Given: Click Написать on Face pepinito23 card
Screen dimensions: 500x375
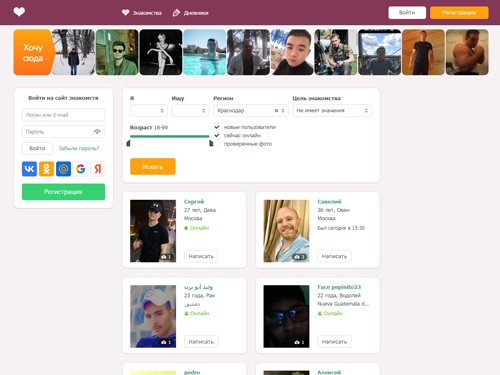Looking at the screenshot, I should [x=334, y=341].
